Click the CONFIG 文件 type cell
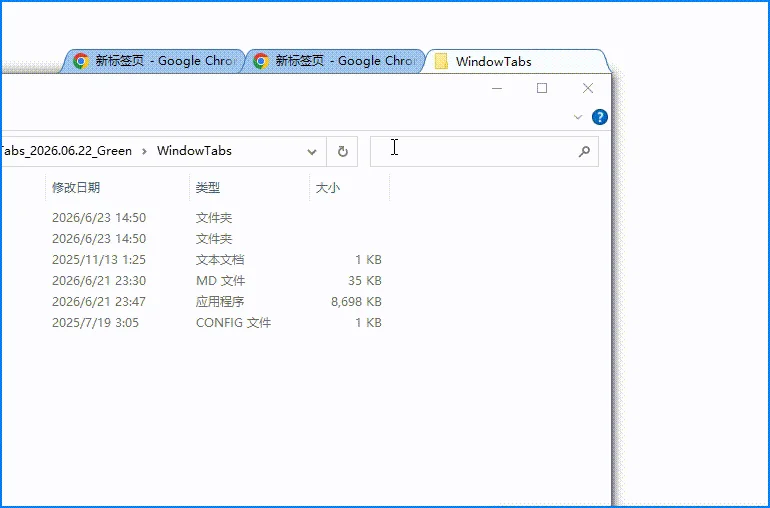 (233, 323)
